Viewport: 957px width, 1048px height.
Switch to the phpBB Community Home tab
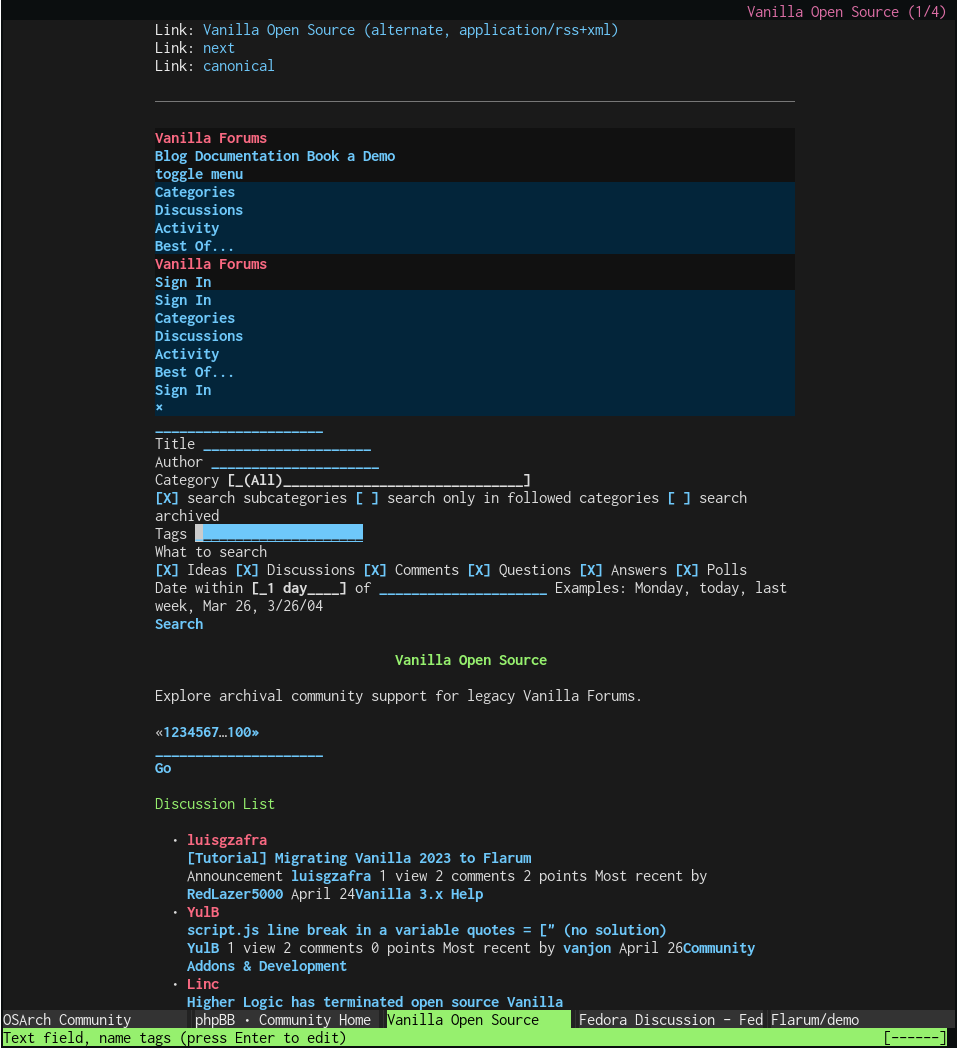tap(287, 1020)
